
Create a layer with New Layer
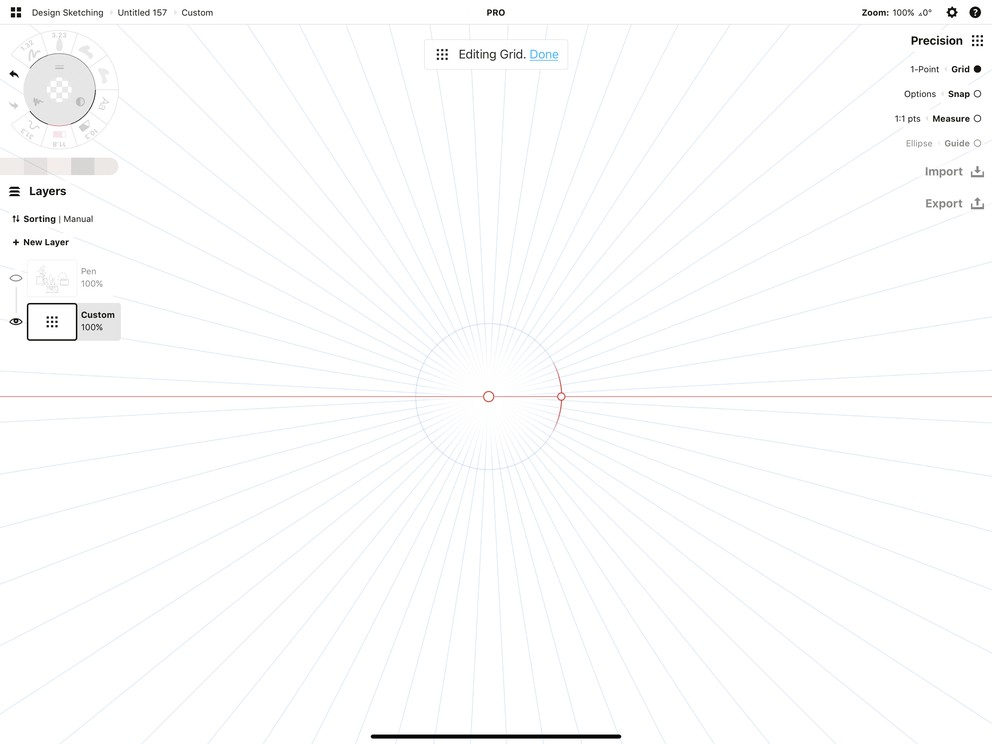pyautogui.click(x=40, y=241)
